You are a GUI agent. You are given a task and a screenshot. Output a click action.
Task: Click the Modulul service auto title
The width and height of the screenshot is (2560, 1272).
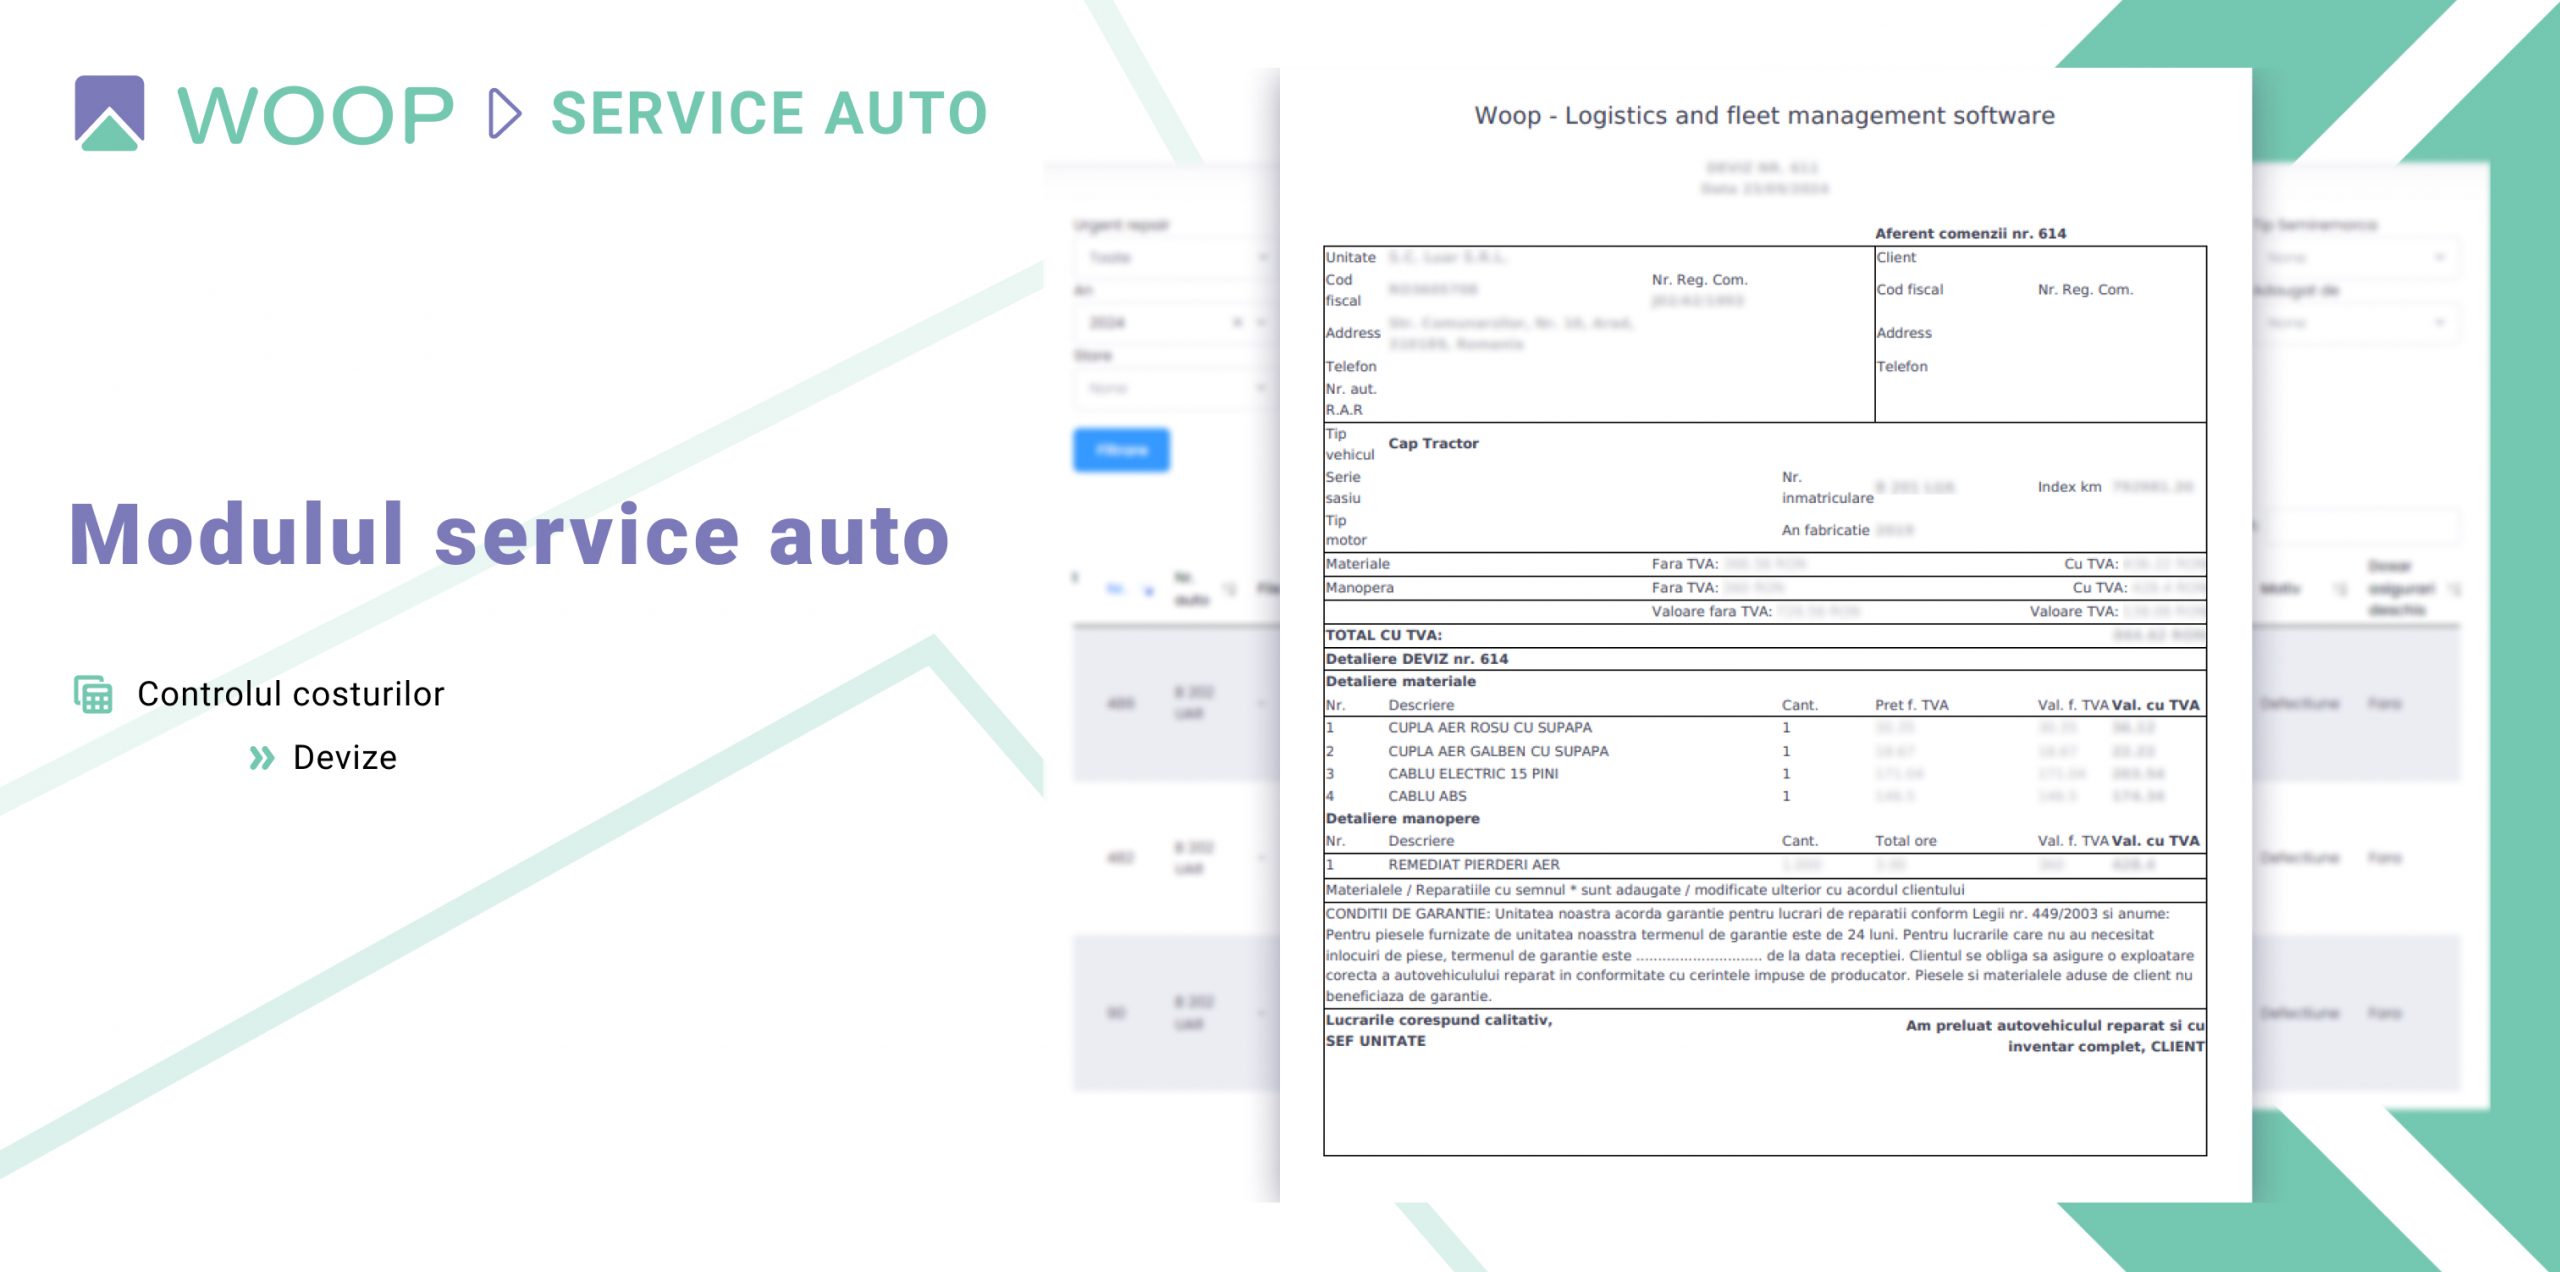click(509, 535)
